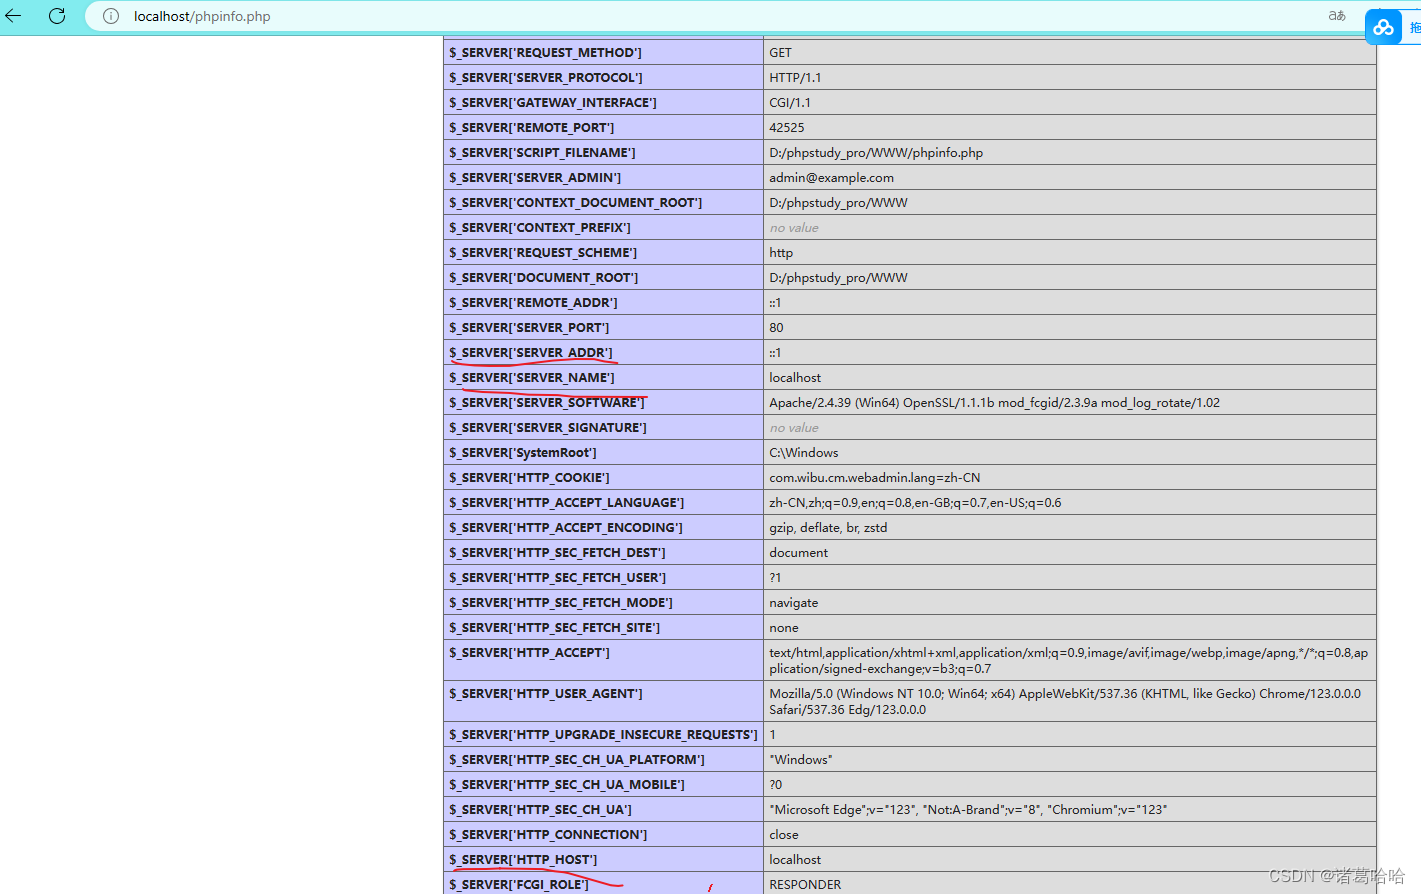Select the "Windows" platform value
1421x894 pixels.
click(x=801, y=759)
